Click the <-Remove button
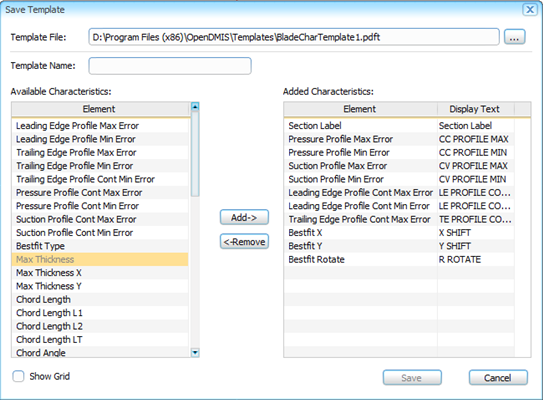This screenshot has height=400, width=543. point(244,241)
